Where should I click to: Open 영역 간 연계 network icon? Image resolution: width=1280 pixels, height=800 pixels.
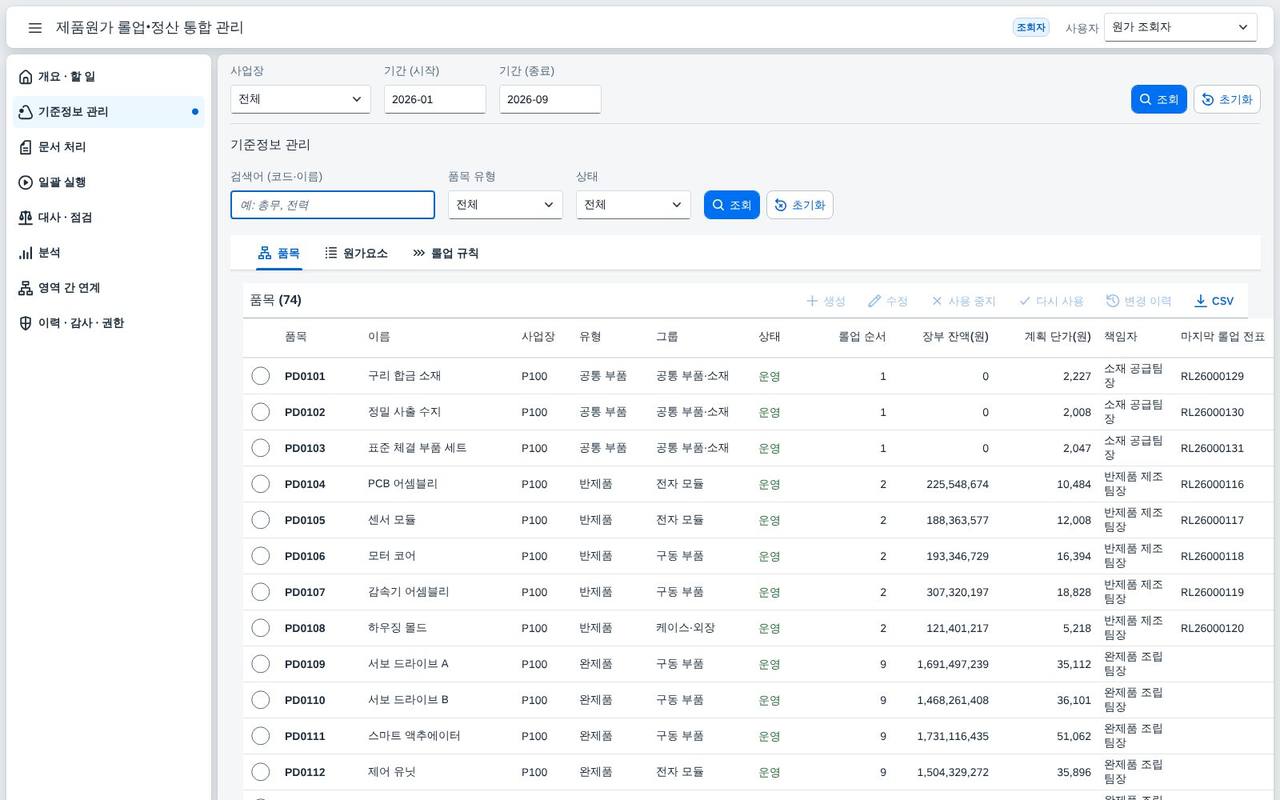pyautogui.click(x=26, y=288)
